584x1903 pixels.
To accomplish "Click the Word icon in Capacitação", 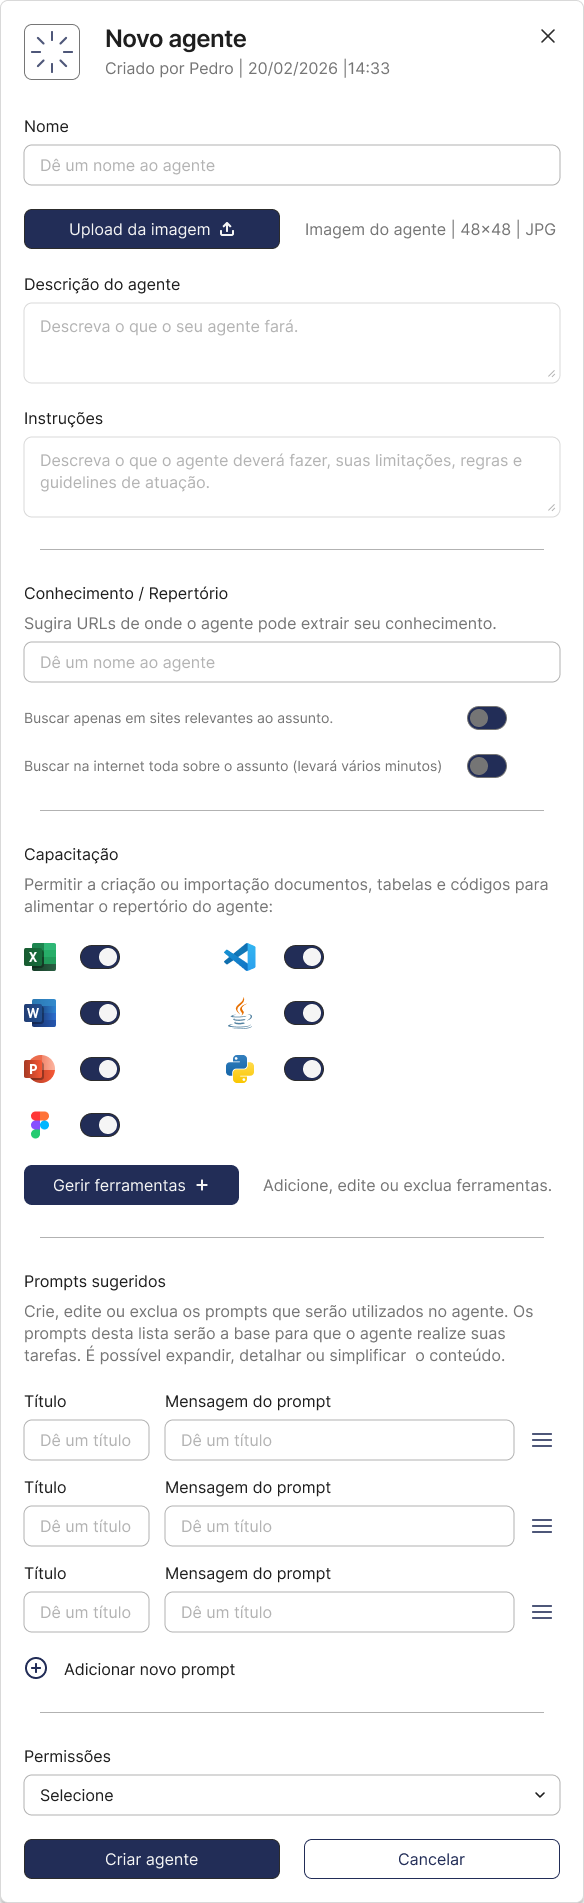I will 40,1013.
